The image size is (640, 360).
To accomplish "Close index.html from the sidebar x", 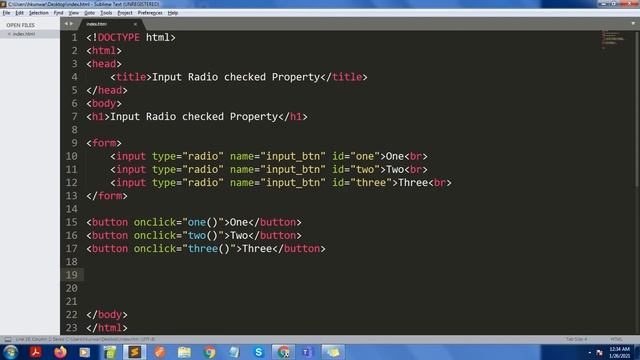I will 9,34.
